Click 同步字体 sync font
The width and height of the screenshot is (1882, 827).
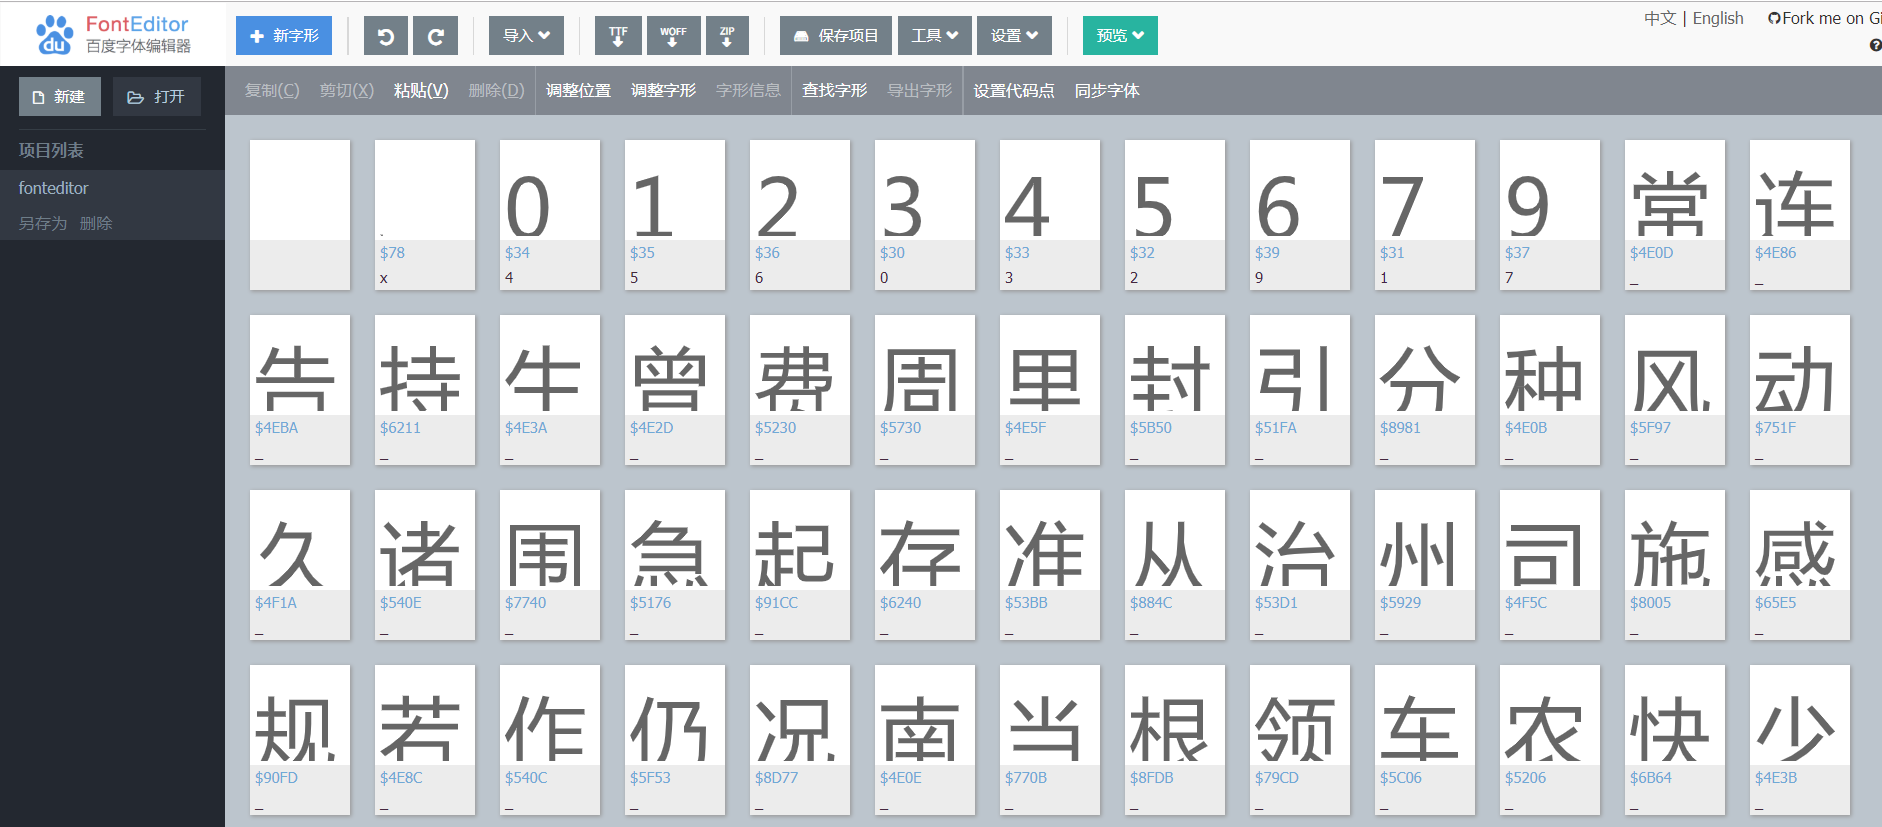(x=1106, y=91)
